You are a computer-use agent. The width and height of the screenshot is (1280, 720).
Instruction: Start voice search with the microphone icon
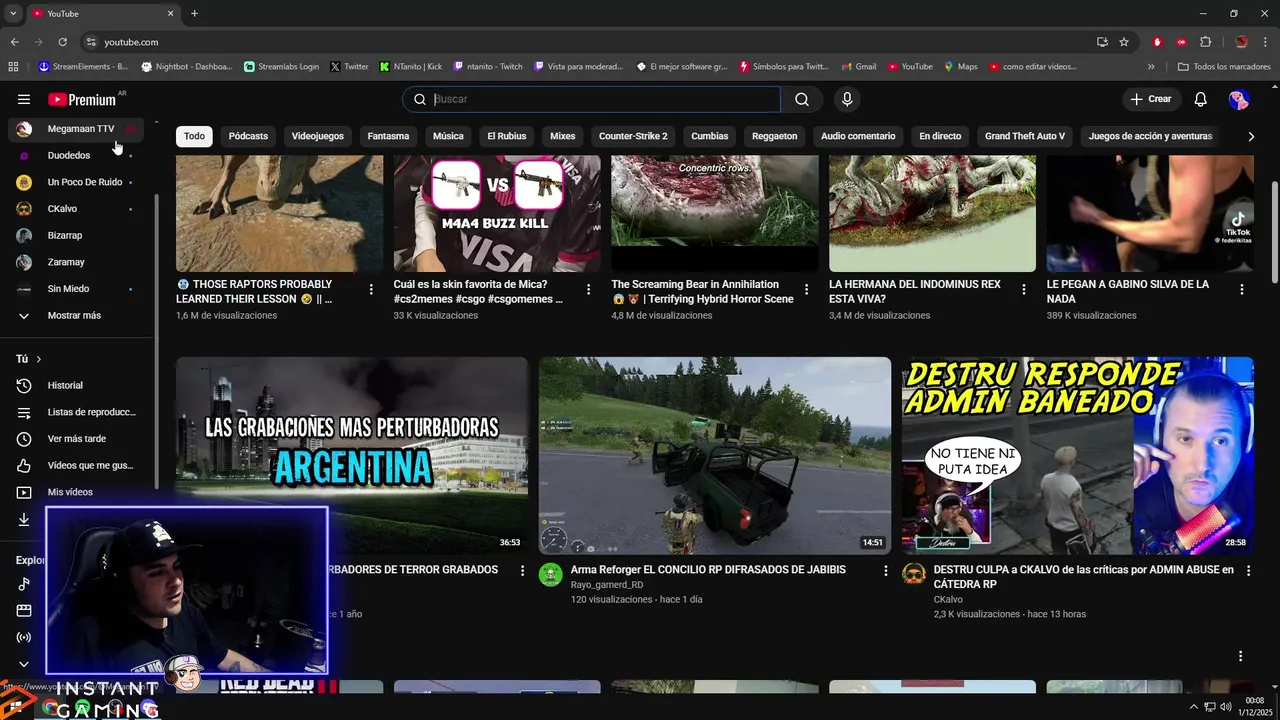[x=847, y=99]
